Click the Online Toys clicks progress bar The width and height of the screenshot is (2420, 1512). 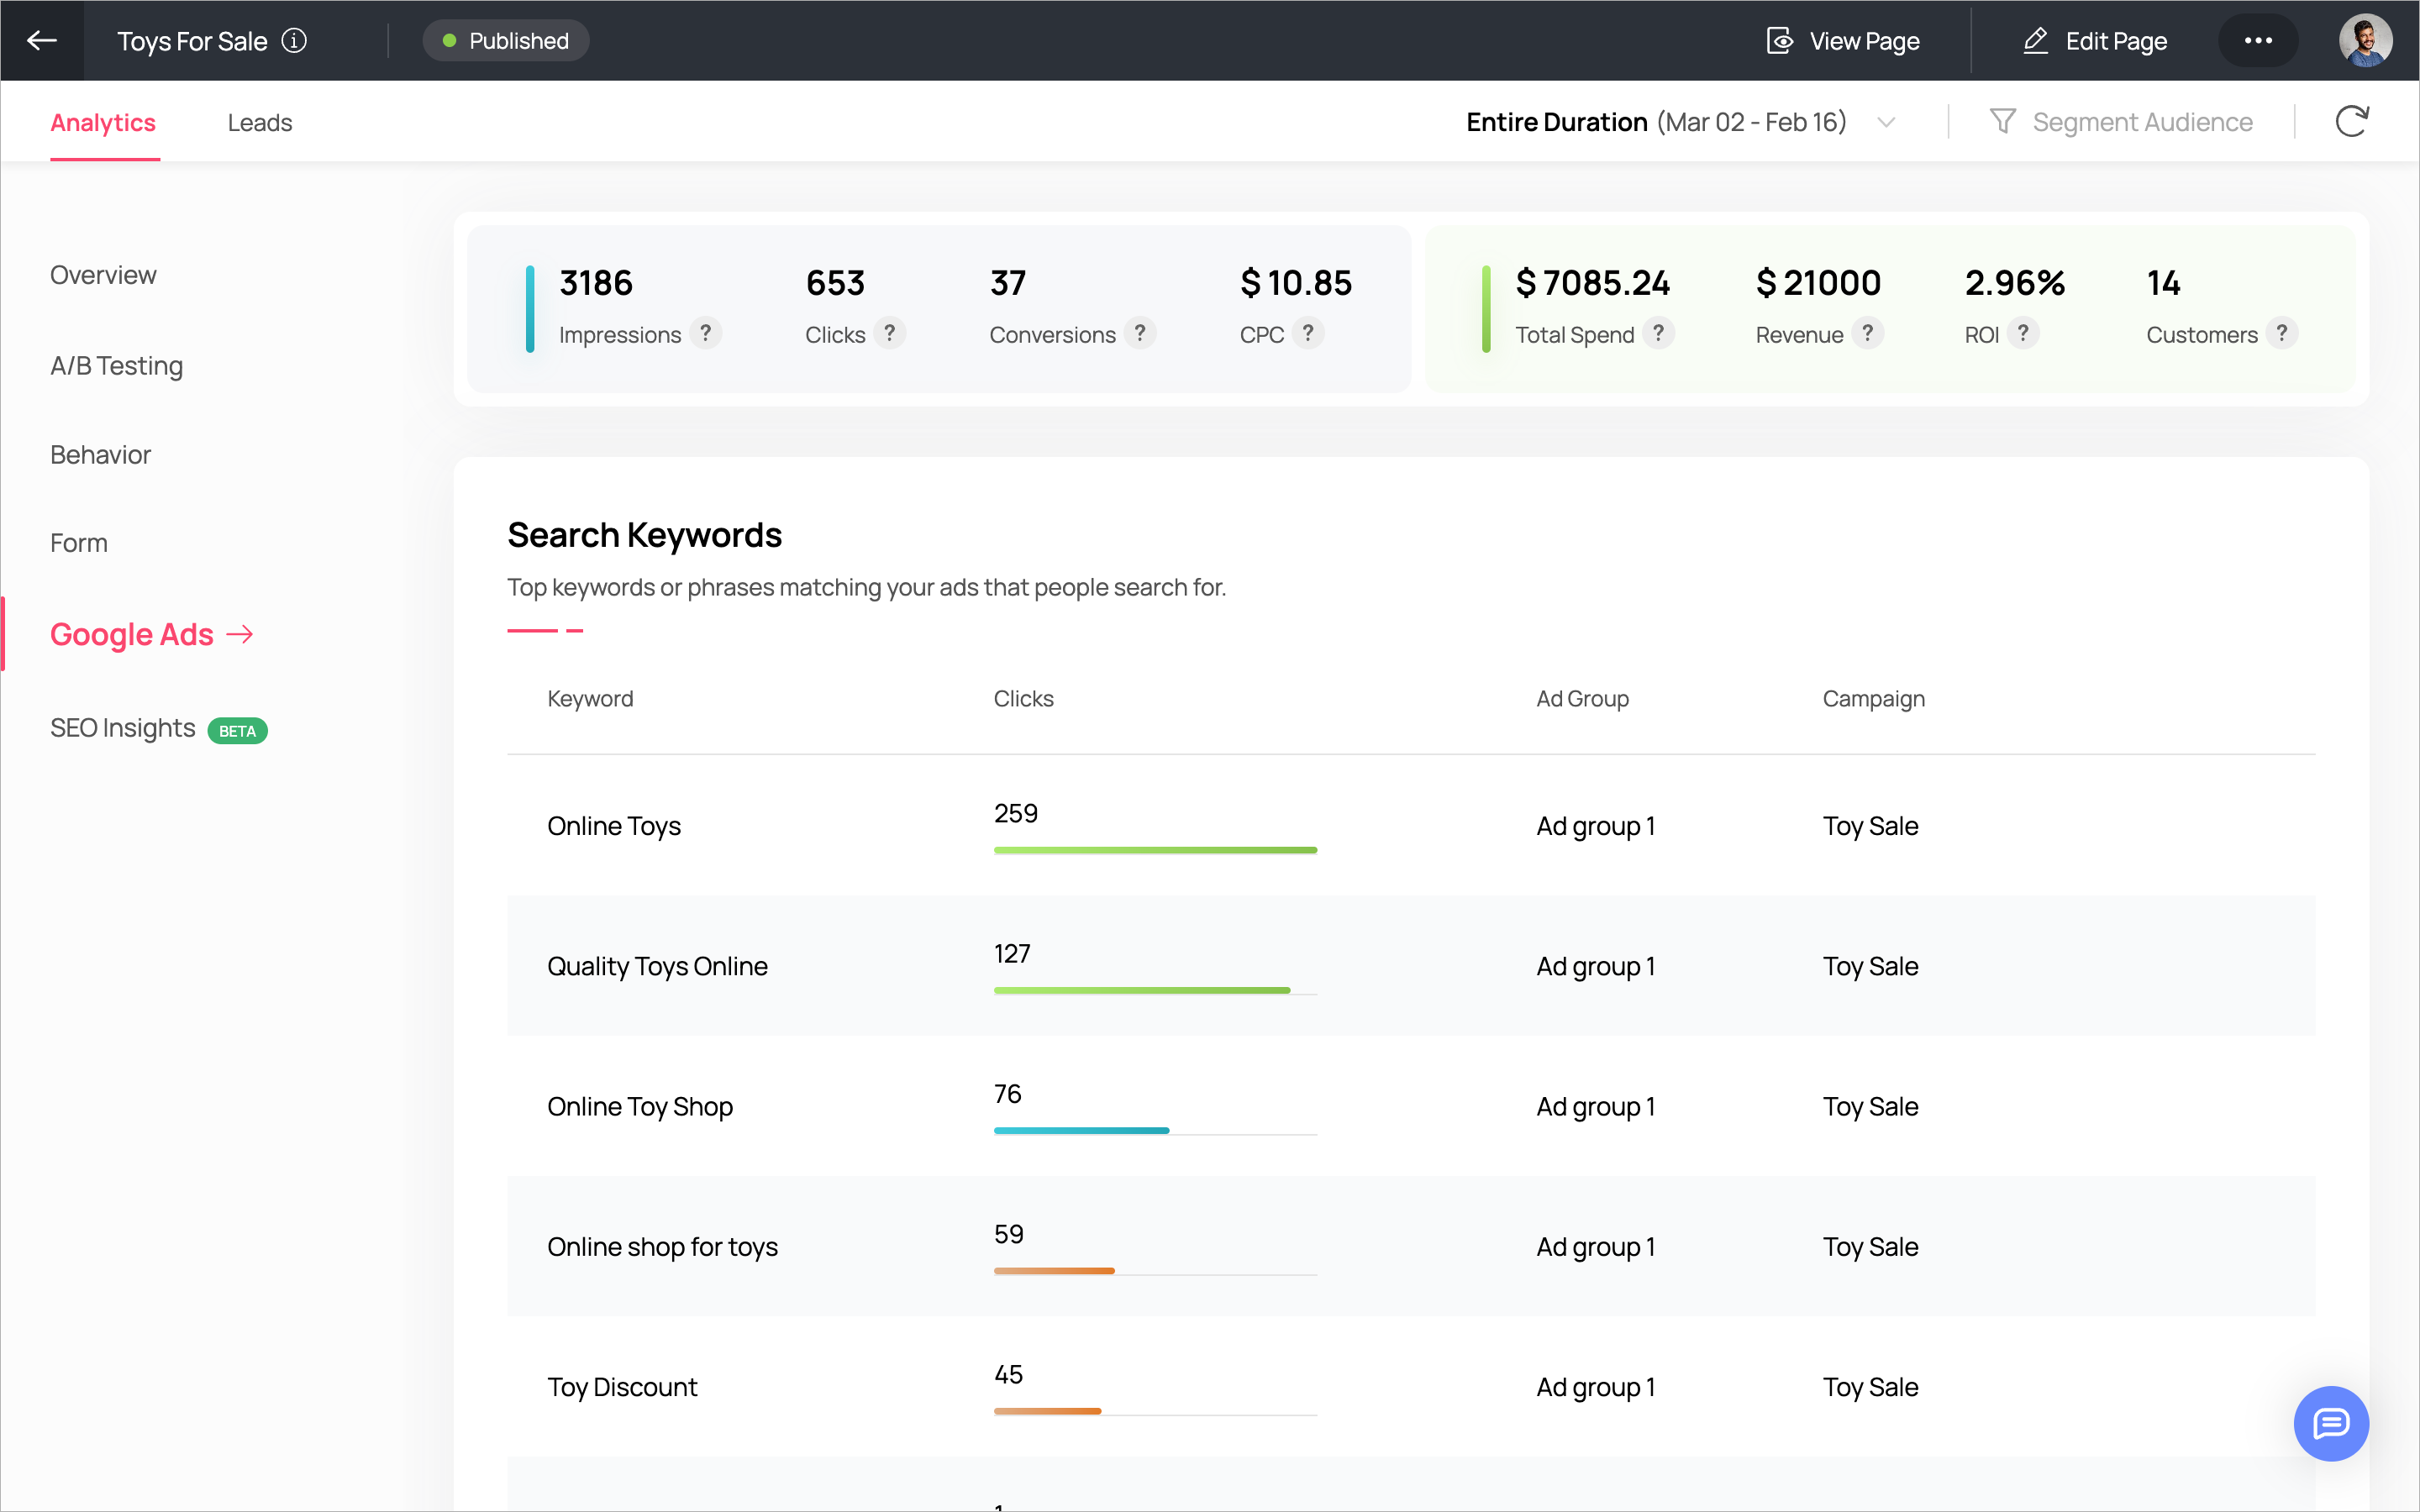pyautogui.click(x=1155, y=850)
